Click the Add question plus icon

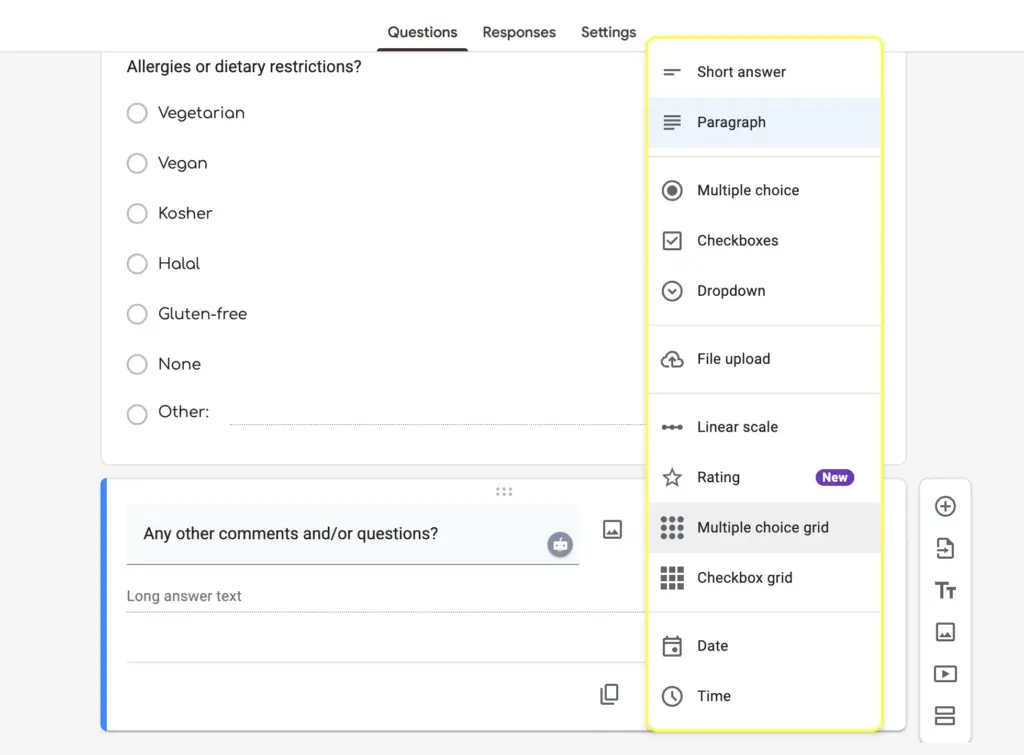945,507
